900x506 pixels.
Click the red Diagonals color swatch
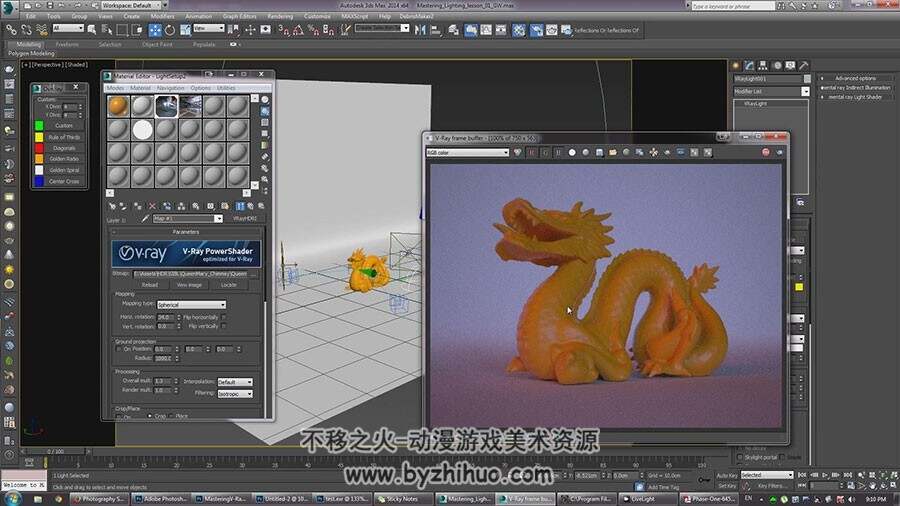39,148
